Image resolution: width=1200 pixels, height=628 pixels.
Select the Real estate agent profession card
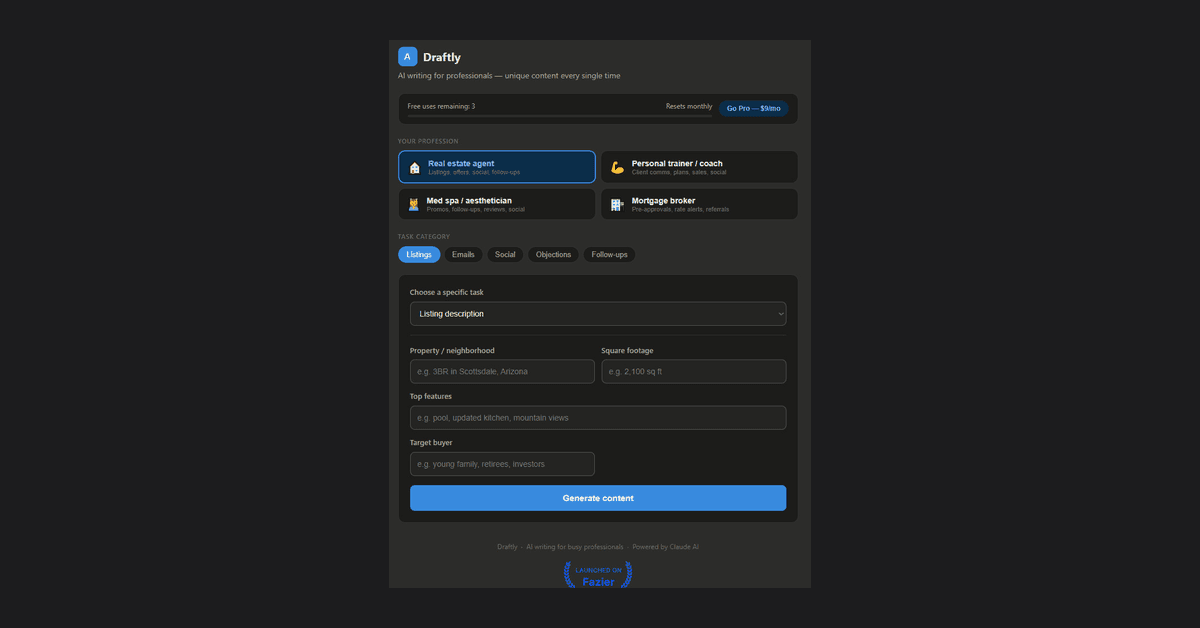tap(497, 167)
